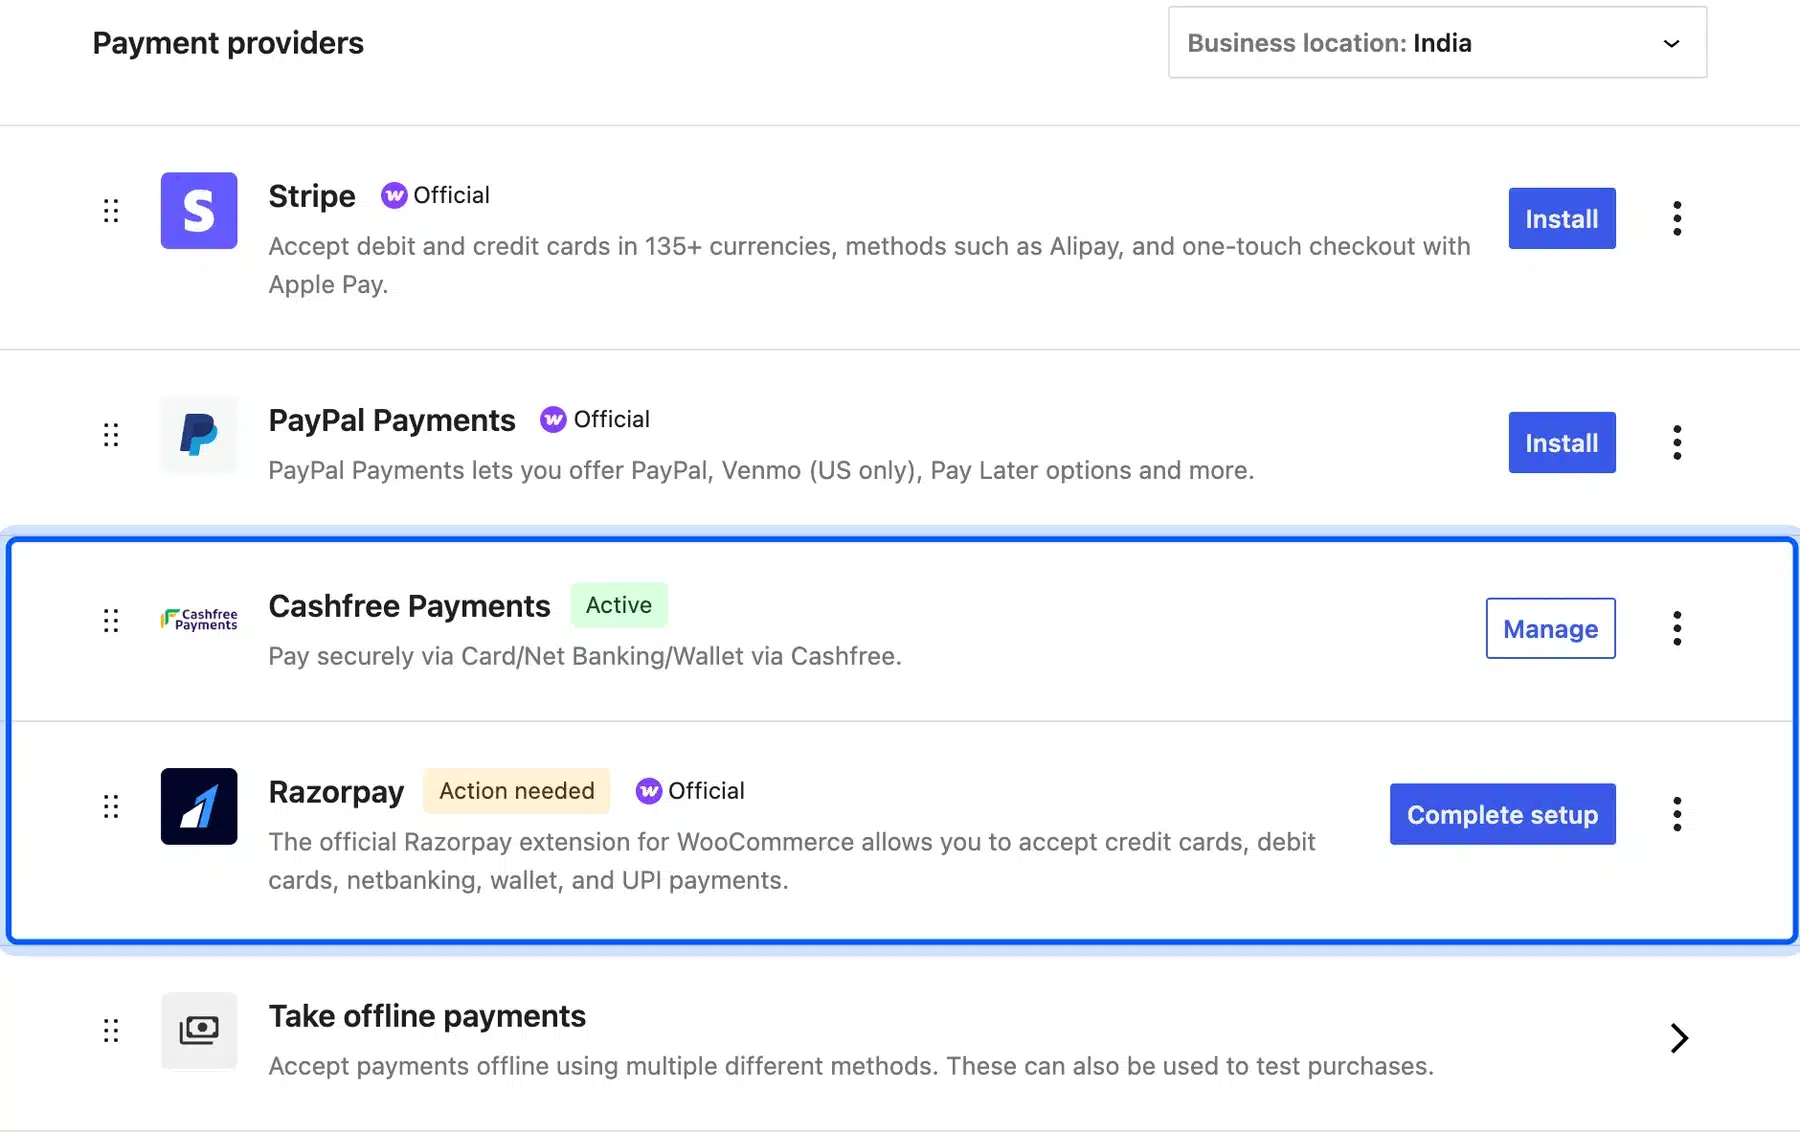This screenshot has height=1134, width=1800.
Task: Click the offline payments description text
Action: tap(851, 1066)
